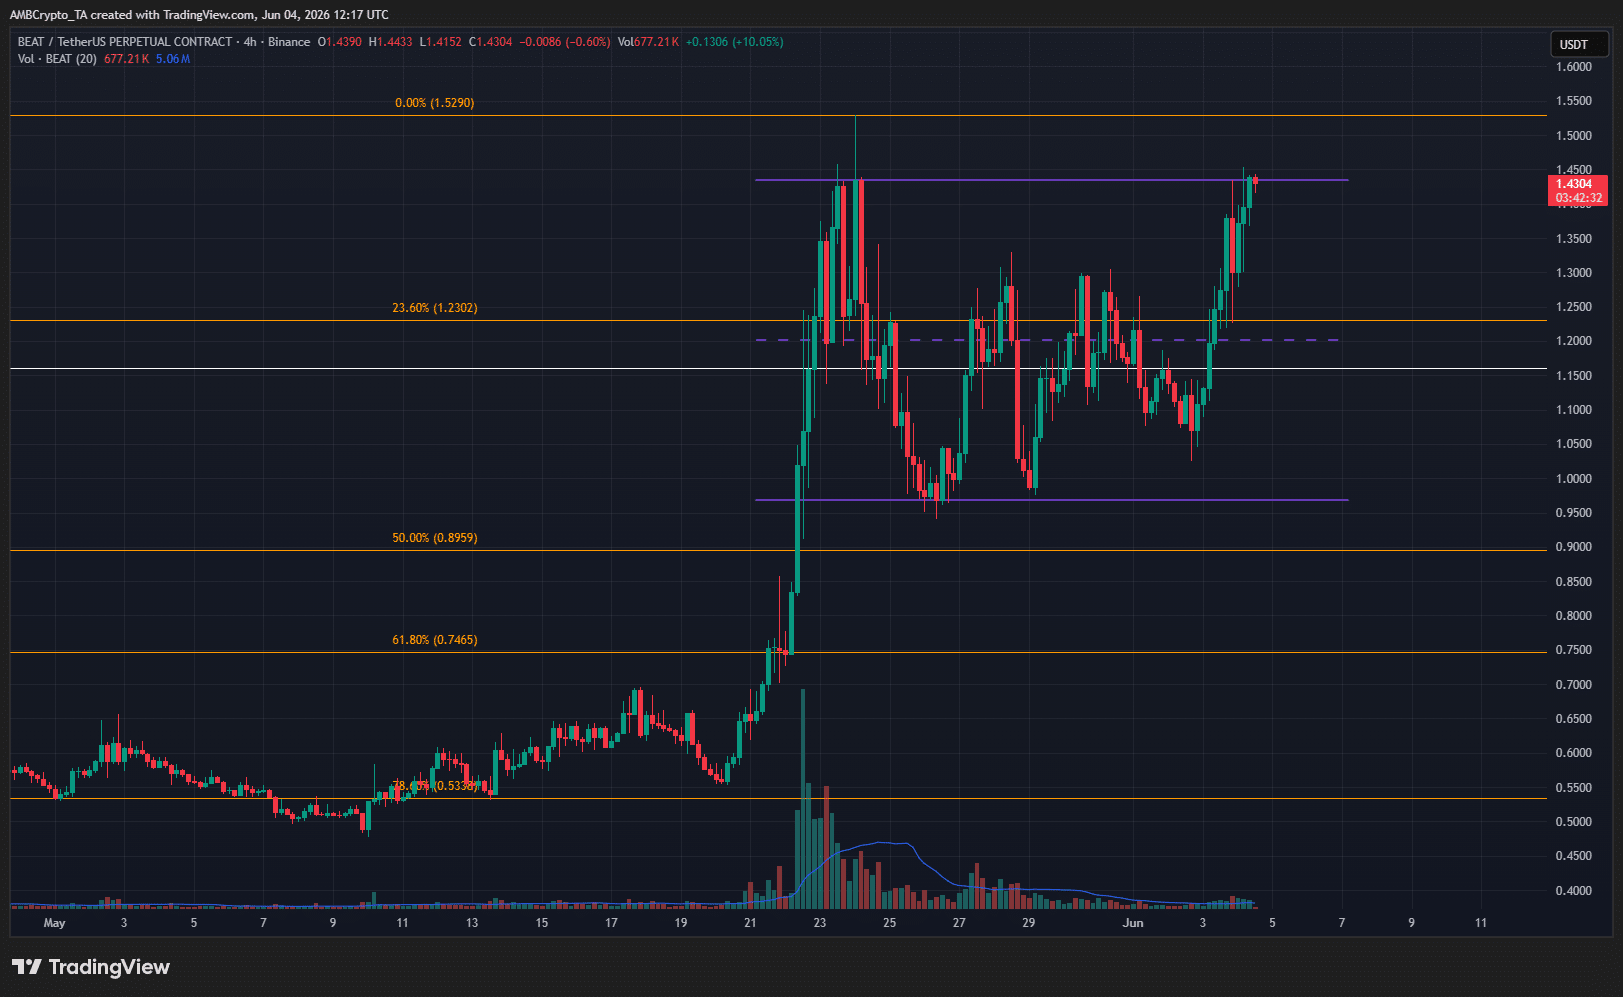Screen dimensions: 1623x997
Task: Click the 19 date label on time axis
Action: (x=681, y=923)
